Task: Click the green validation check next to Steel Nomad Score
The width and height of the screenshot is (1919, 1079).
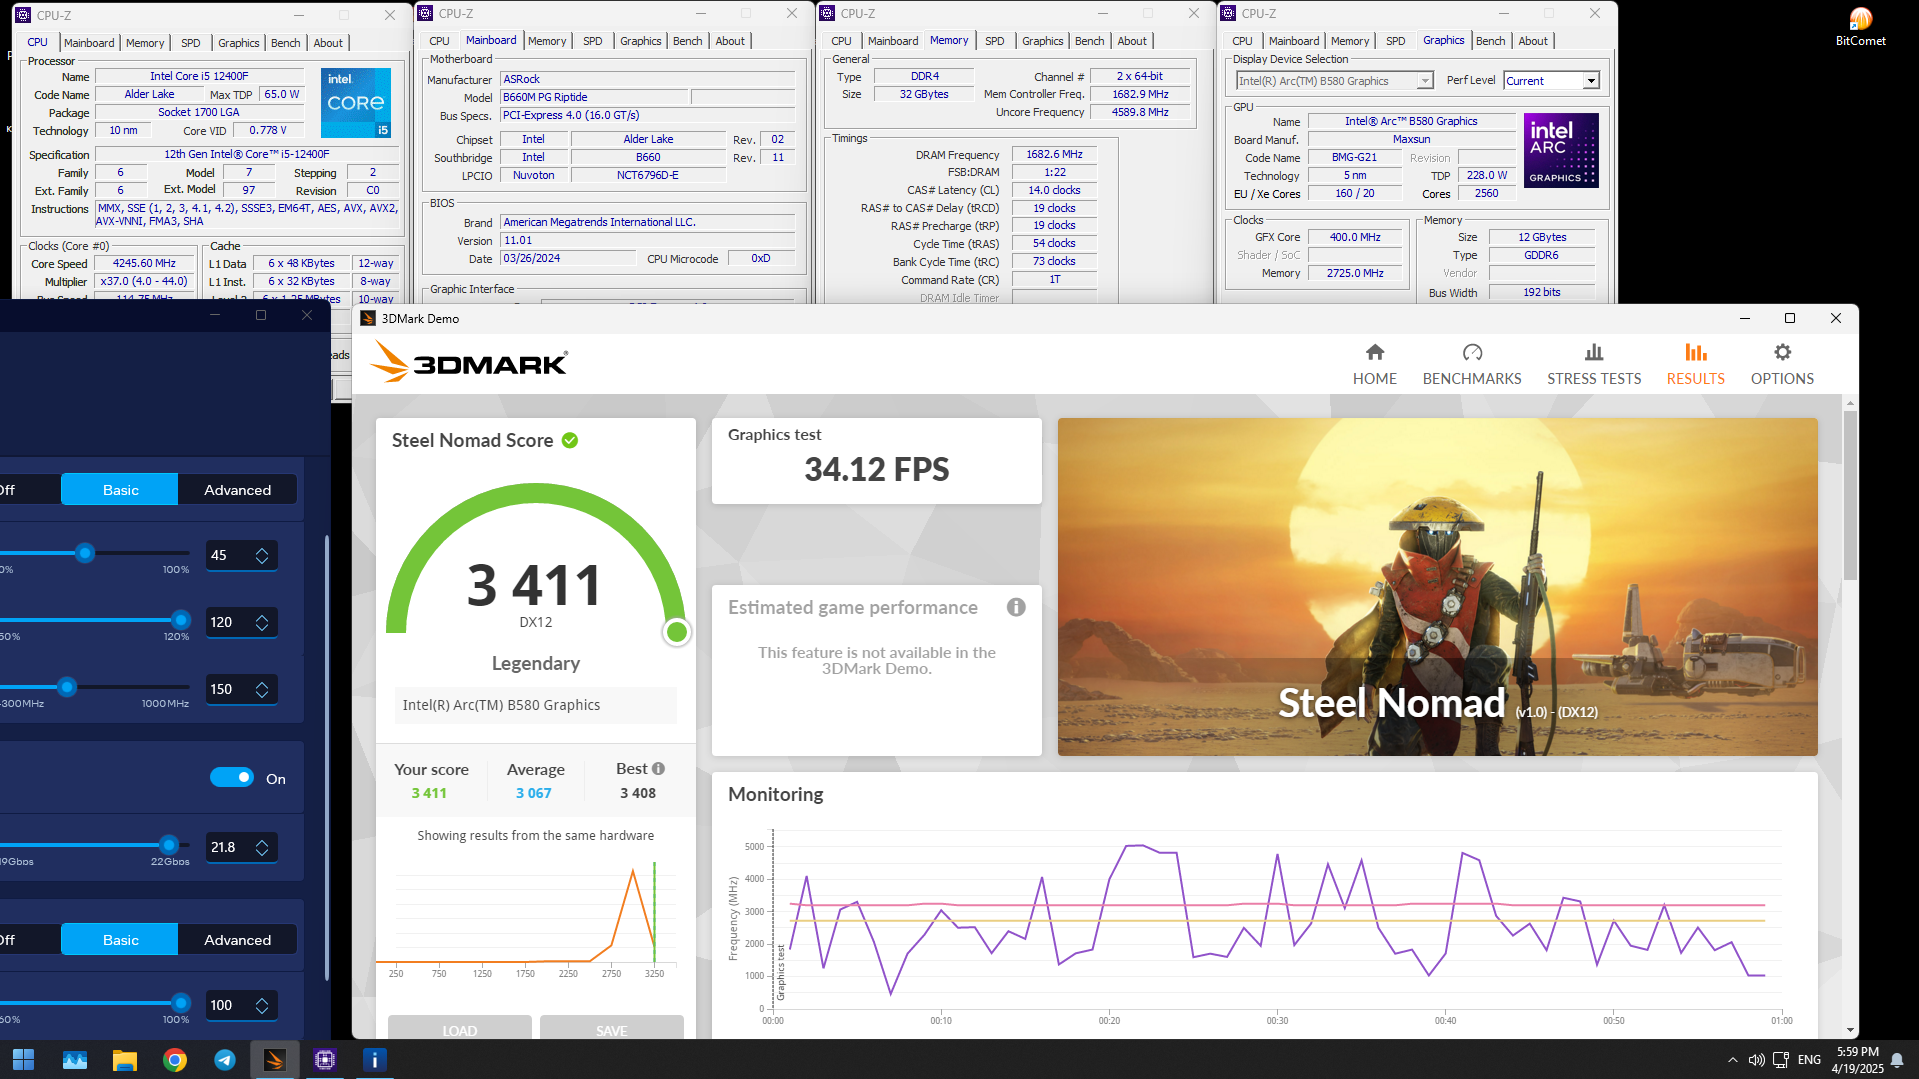Action: 570,440
